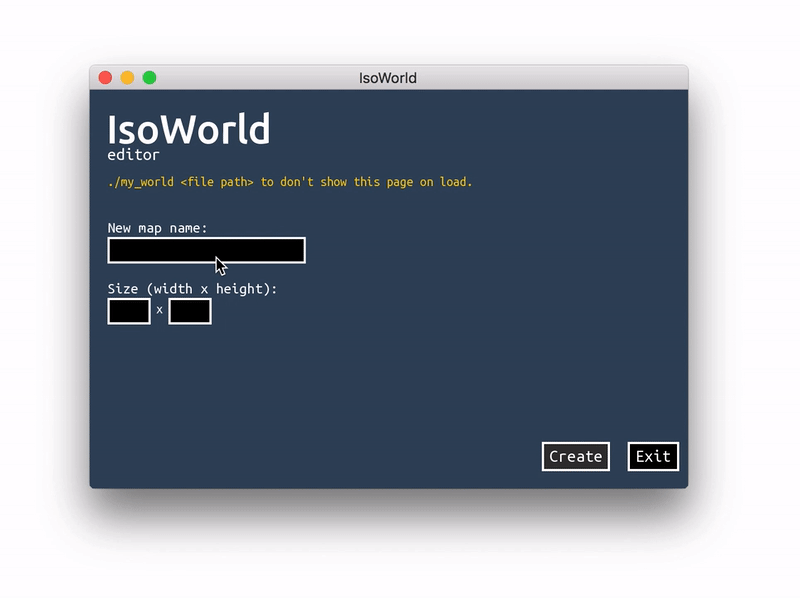The height and width of the screenshot is (598, 800).
Task: Click the 'Size (width x height):' label
Action: [x=192, y=289]
